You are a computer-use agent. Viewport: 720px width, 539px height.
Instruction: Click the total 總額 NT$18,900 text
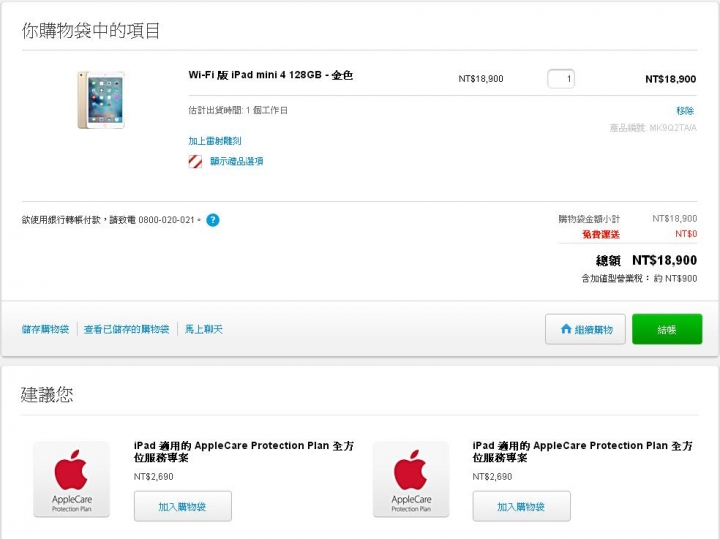coord(646,260)
